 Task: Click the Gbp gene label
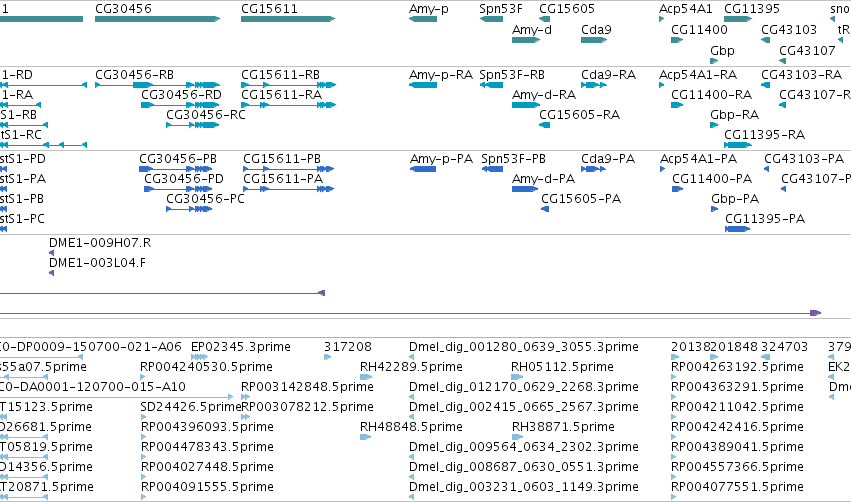pyautogui.click(x=722, y=50)
